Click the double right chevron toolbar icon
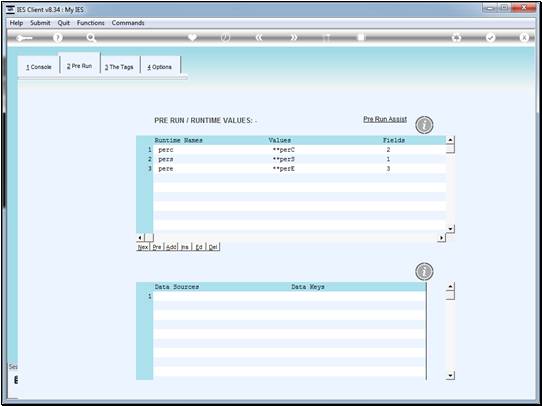The width and height of the screenshot is (542, 406). pos(293,38)
